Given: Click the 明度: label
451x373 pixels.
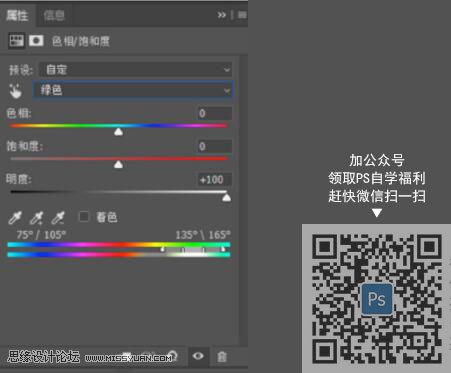Looking at the screenshot, I should pyautogui.click(x=19, y=179).
